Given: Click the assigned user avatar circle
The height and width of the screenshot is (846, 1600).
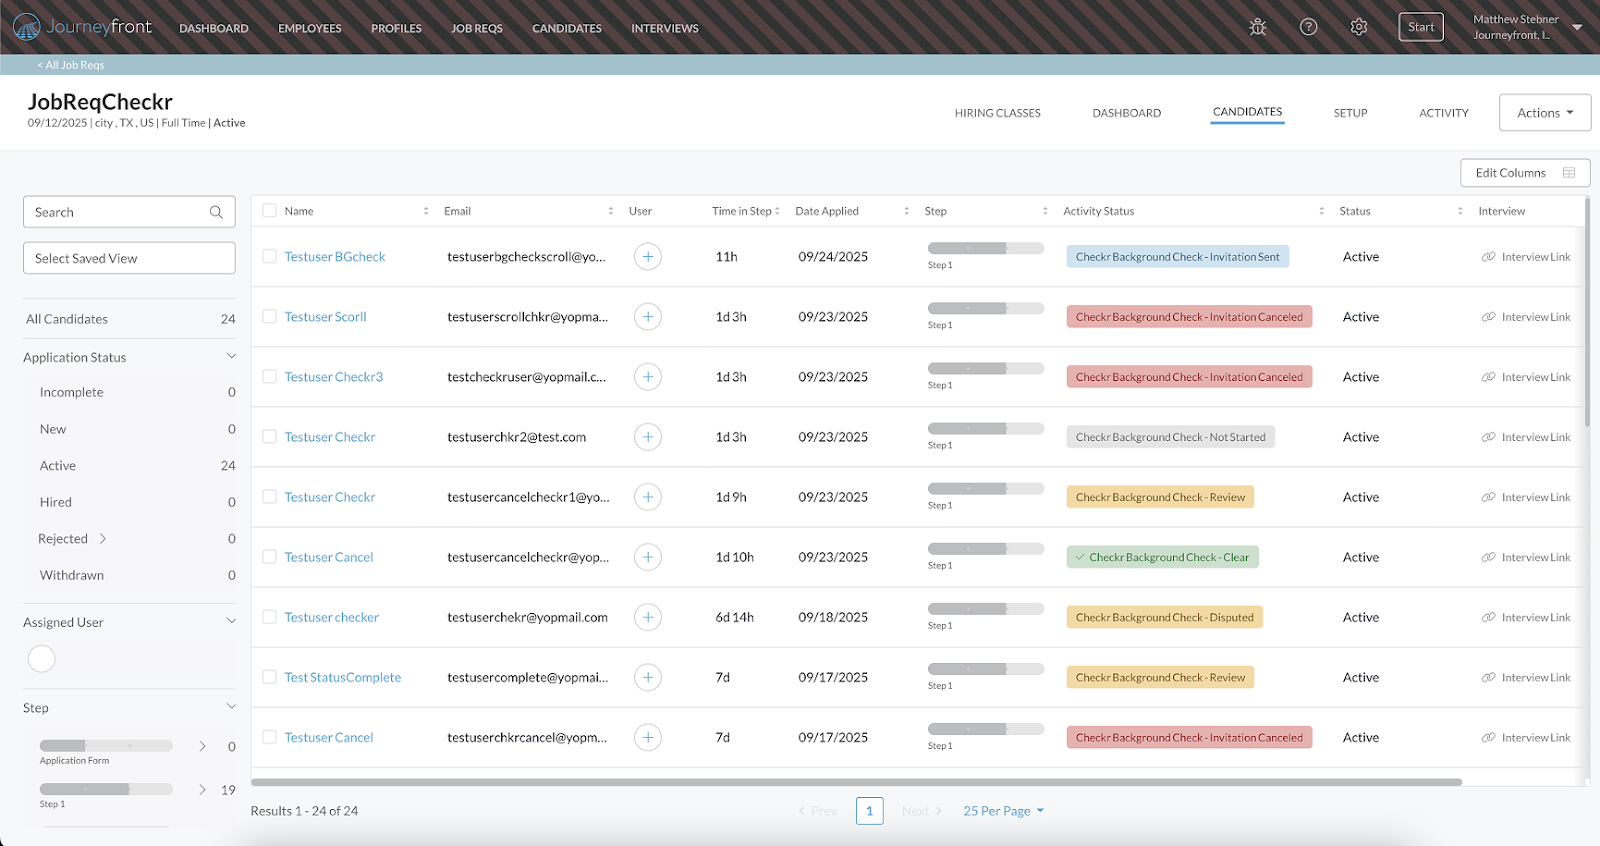Looking at the screenshot, I should pyautogui.click(x=42, y=659).
